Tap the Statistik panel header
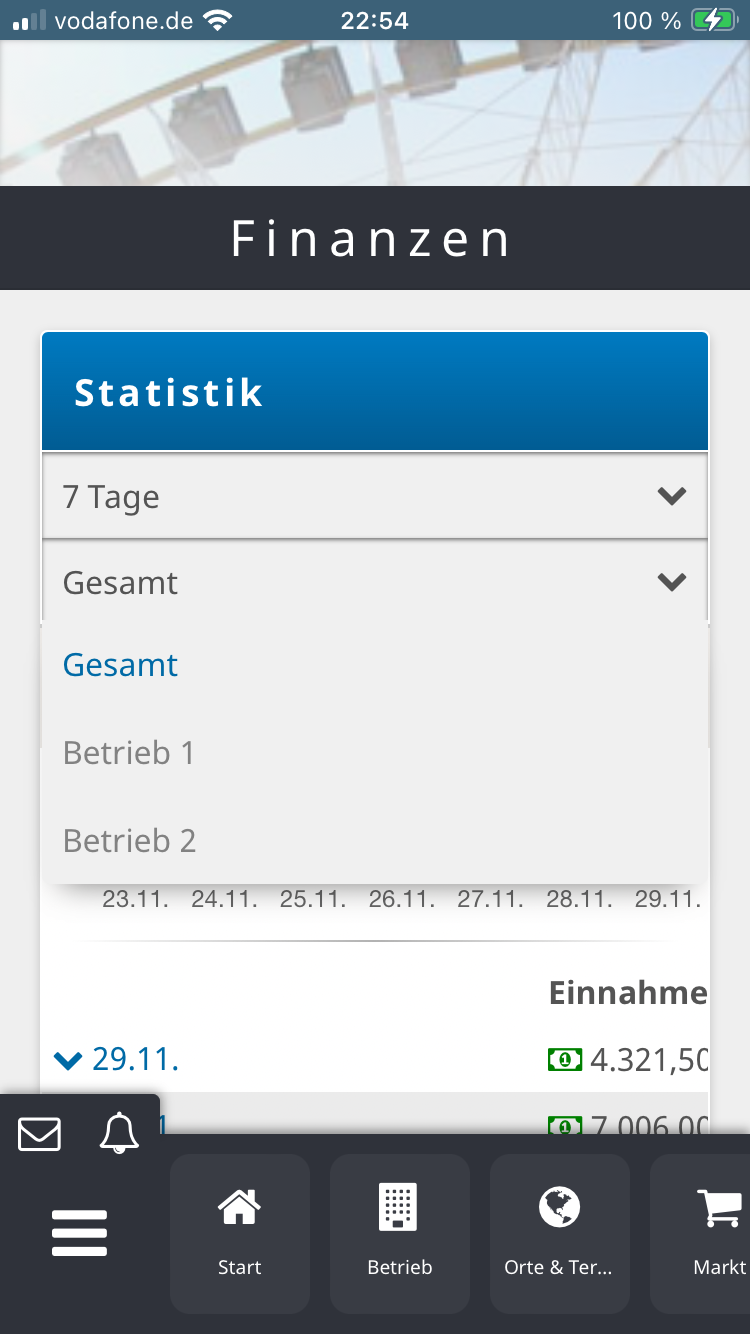This screenshot has width=750, height=1334. pos(375,392)
